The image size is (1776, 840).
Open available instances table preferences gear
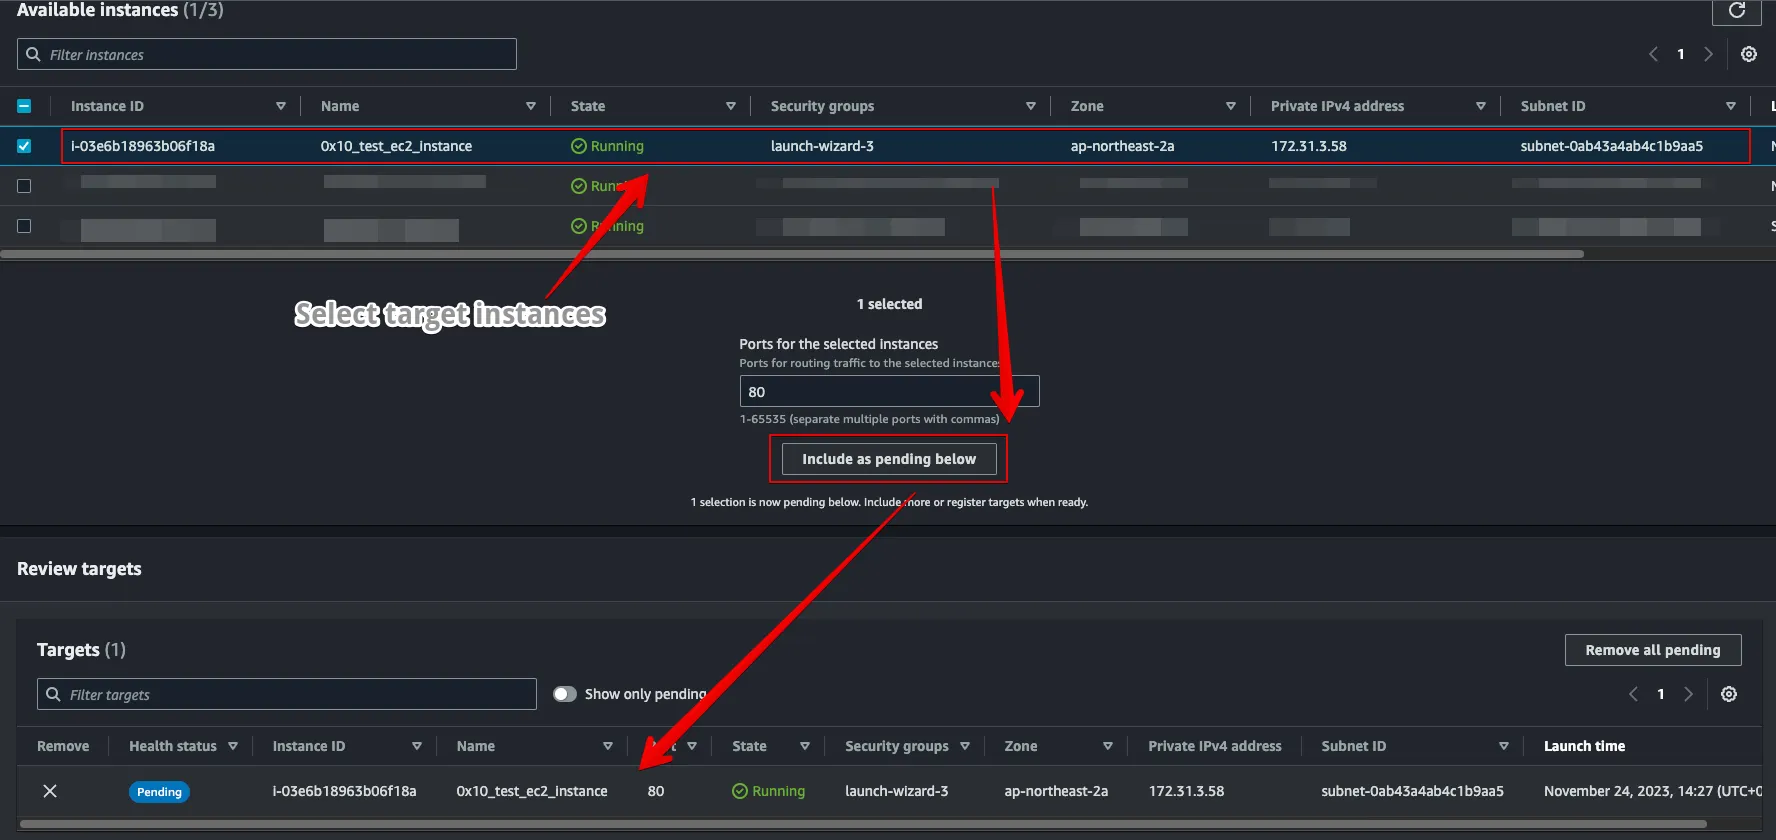1749,54
